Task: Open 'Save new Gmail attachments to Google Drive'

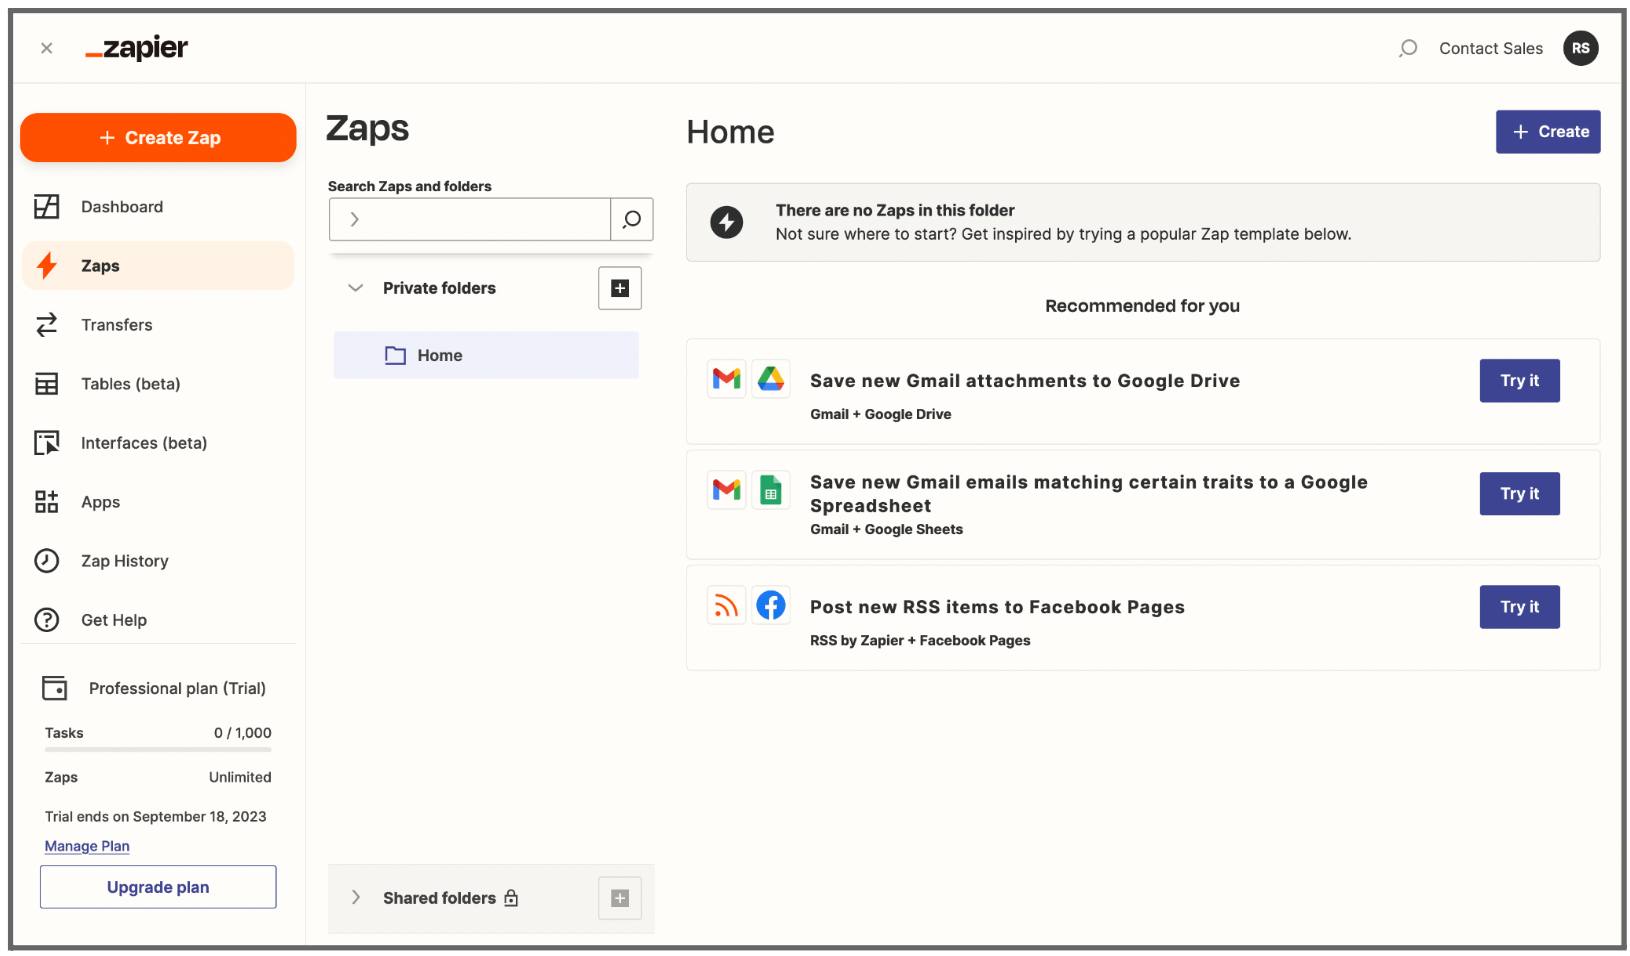Action: [x=1025, y=381]
